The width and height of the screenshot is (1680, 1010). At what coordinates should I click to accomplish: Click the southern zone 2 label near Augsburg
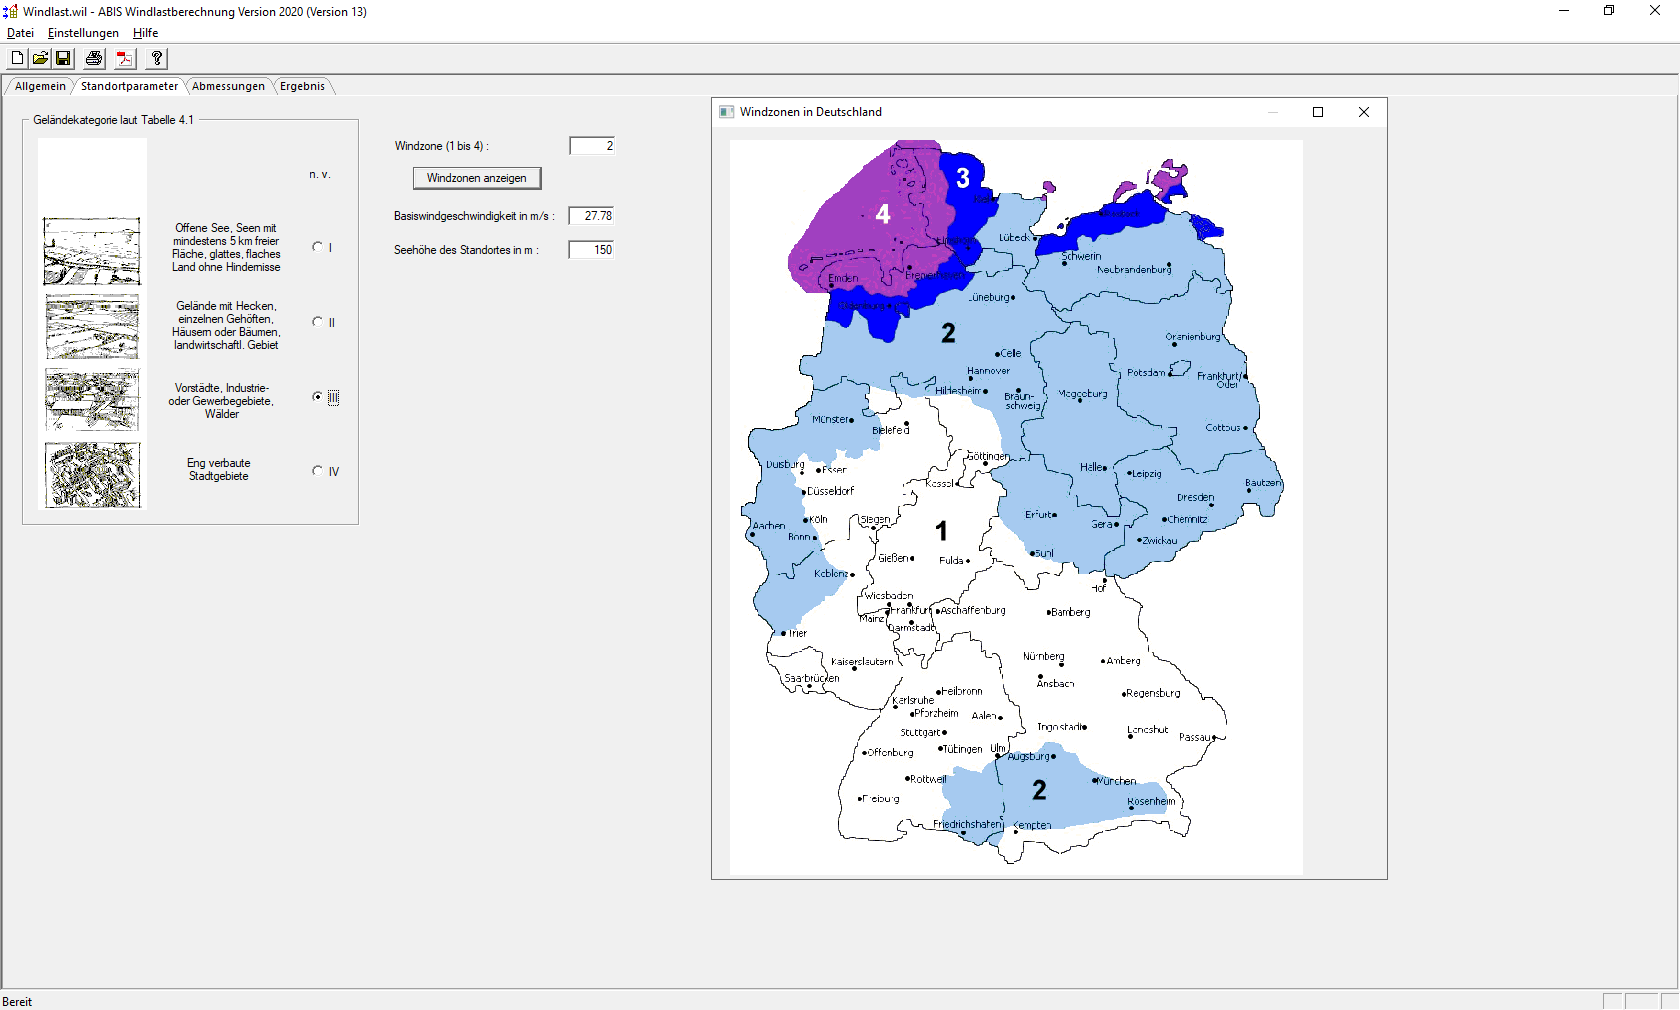1039,790
